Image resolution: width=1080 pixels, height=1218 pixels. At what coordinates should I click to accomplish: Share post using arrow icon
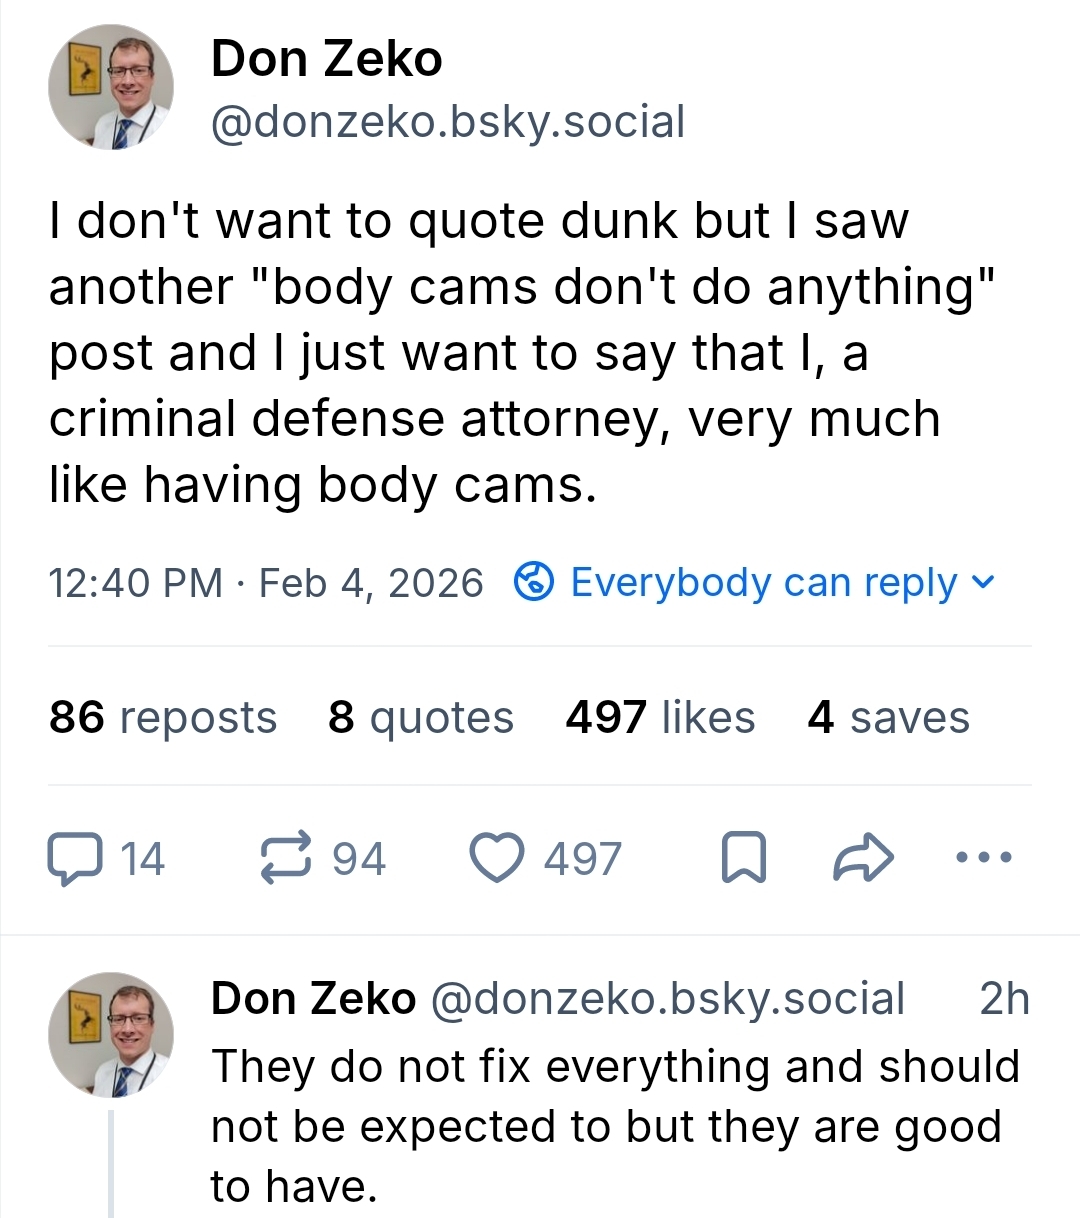tap(863, 858)
